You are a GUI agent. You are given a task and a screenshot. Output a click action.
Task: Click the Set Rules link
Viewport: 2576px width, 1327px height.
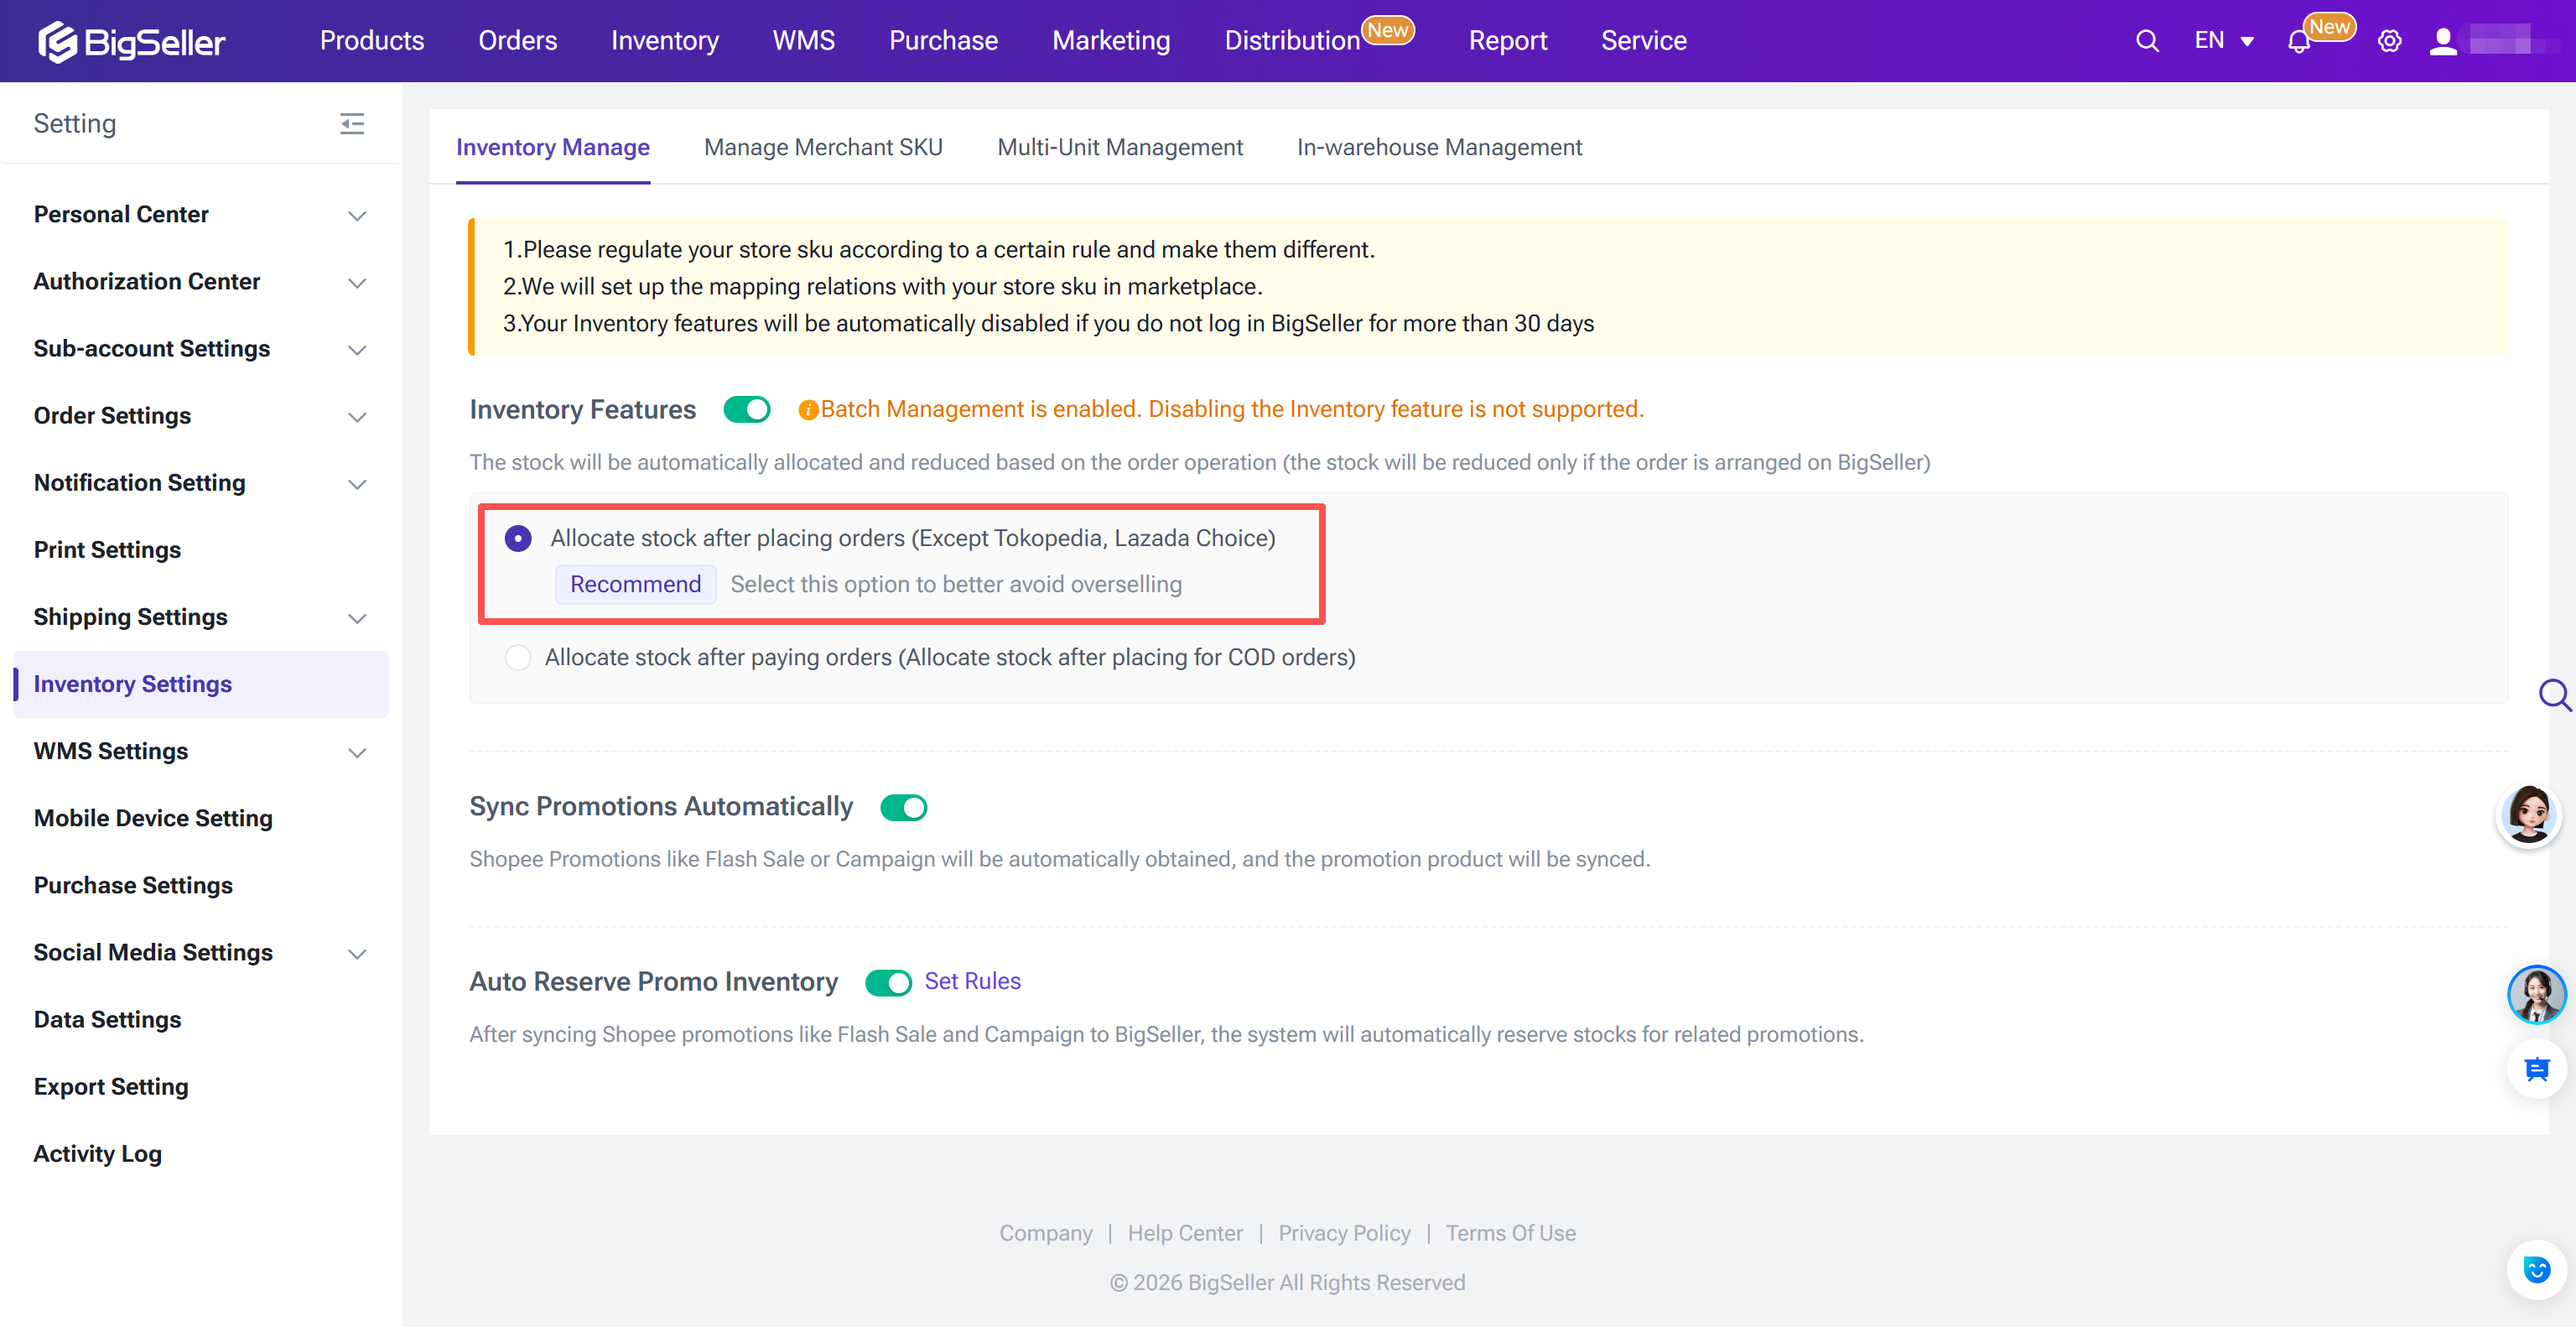pos(972,981)
